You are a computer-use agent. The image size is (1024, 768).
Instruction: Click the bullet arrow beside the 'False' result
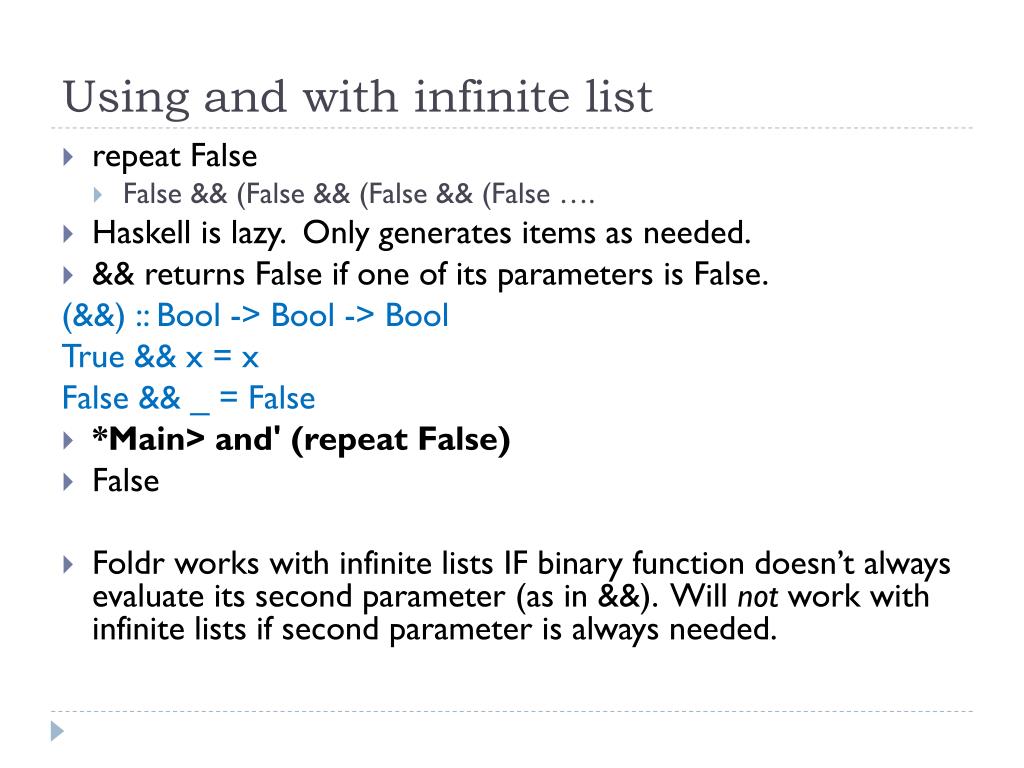pyautogui.click(x=68, y=482)
